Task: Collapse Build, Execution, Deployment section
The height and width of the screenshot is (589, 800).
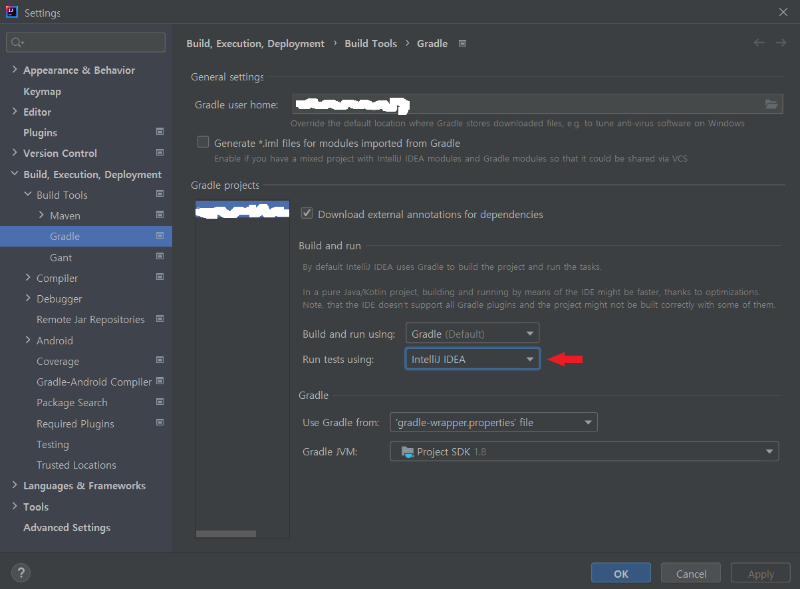Action: pyautogui.click(x=14, y=174)
